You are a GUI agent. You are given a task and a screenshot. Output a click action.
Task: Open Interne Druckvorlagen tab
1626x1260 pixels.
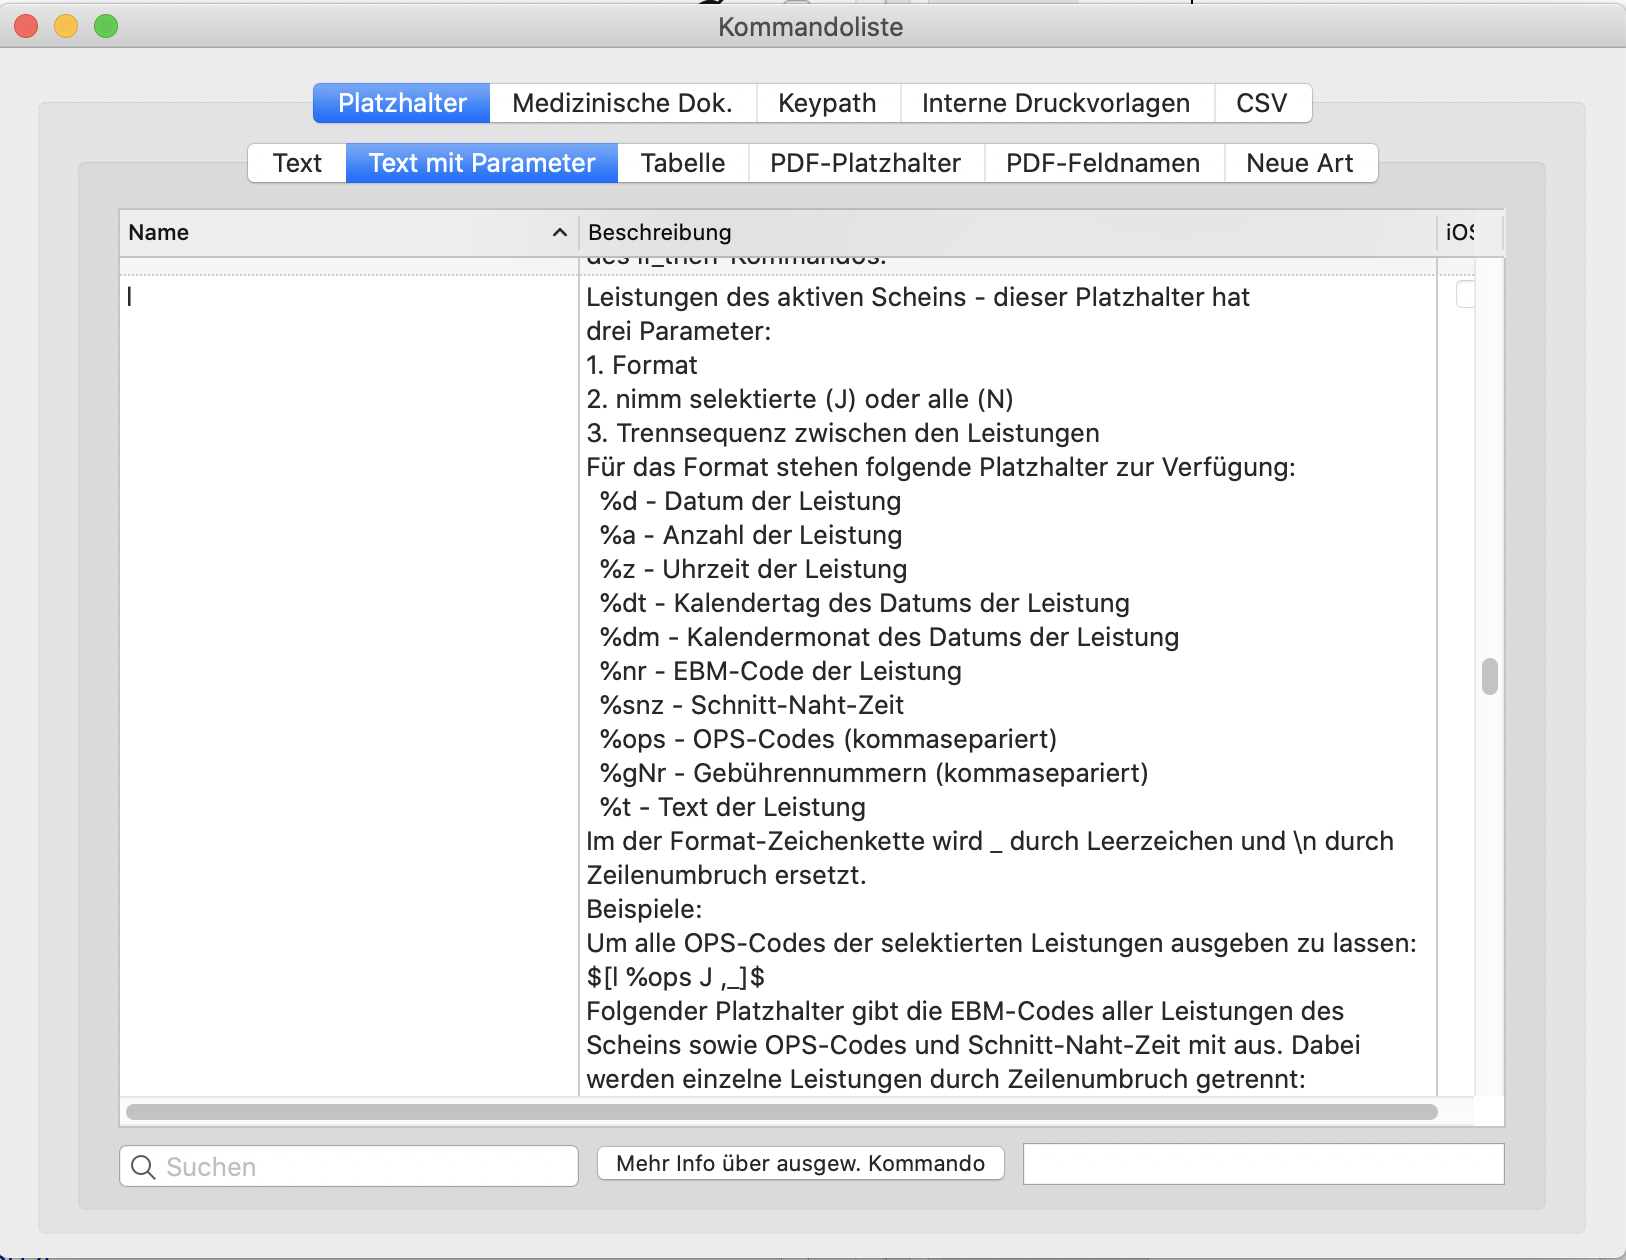pos(1056,103)
